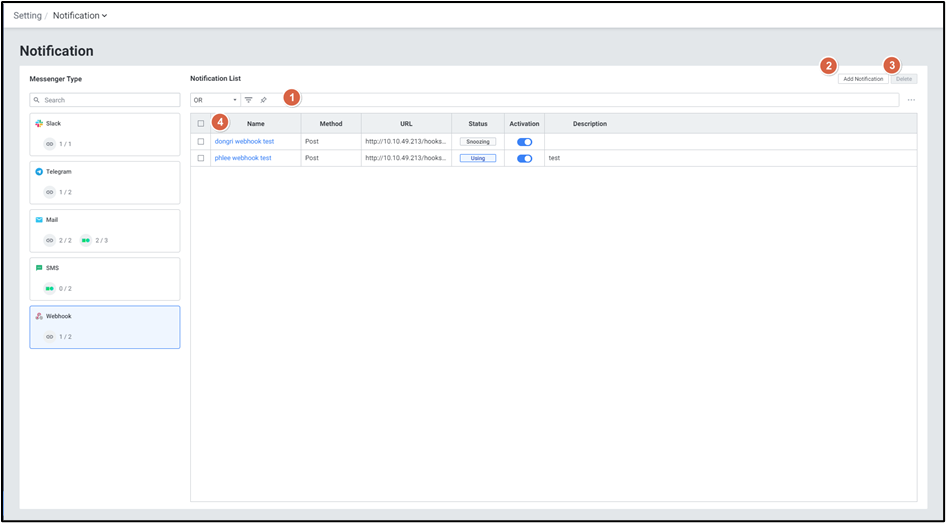Turn off activation toggle for phlee webhook test
Viewport: 946px width, 523px height.
tap(524, 158)
